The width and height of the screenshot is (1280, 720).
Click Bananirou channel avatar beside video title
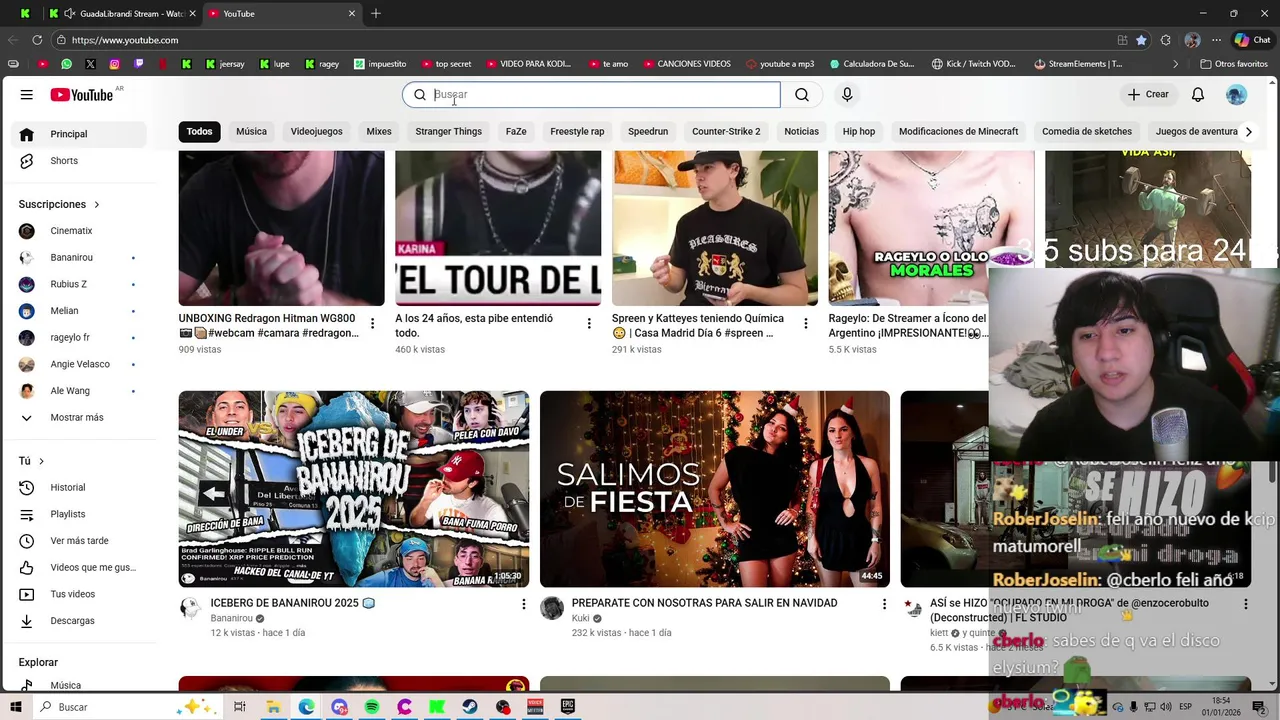(190, 608)
